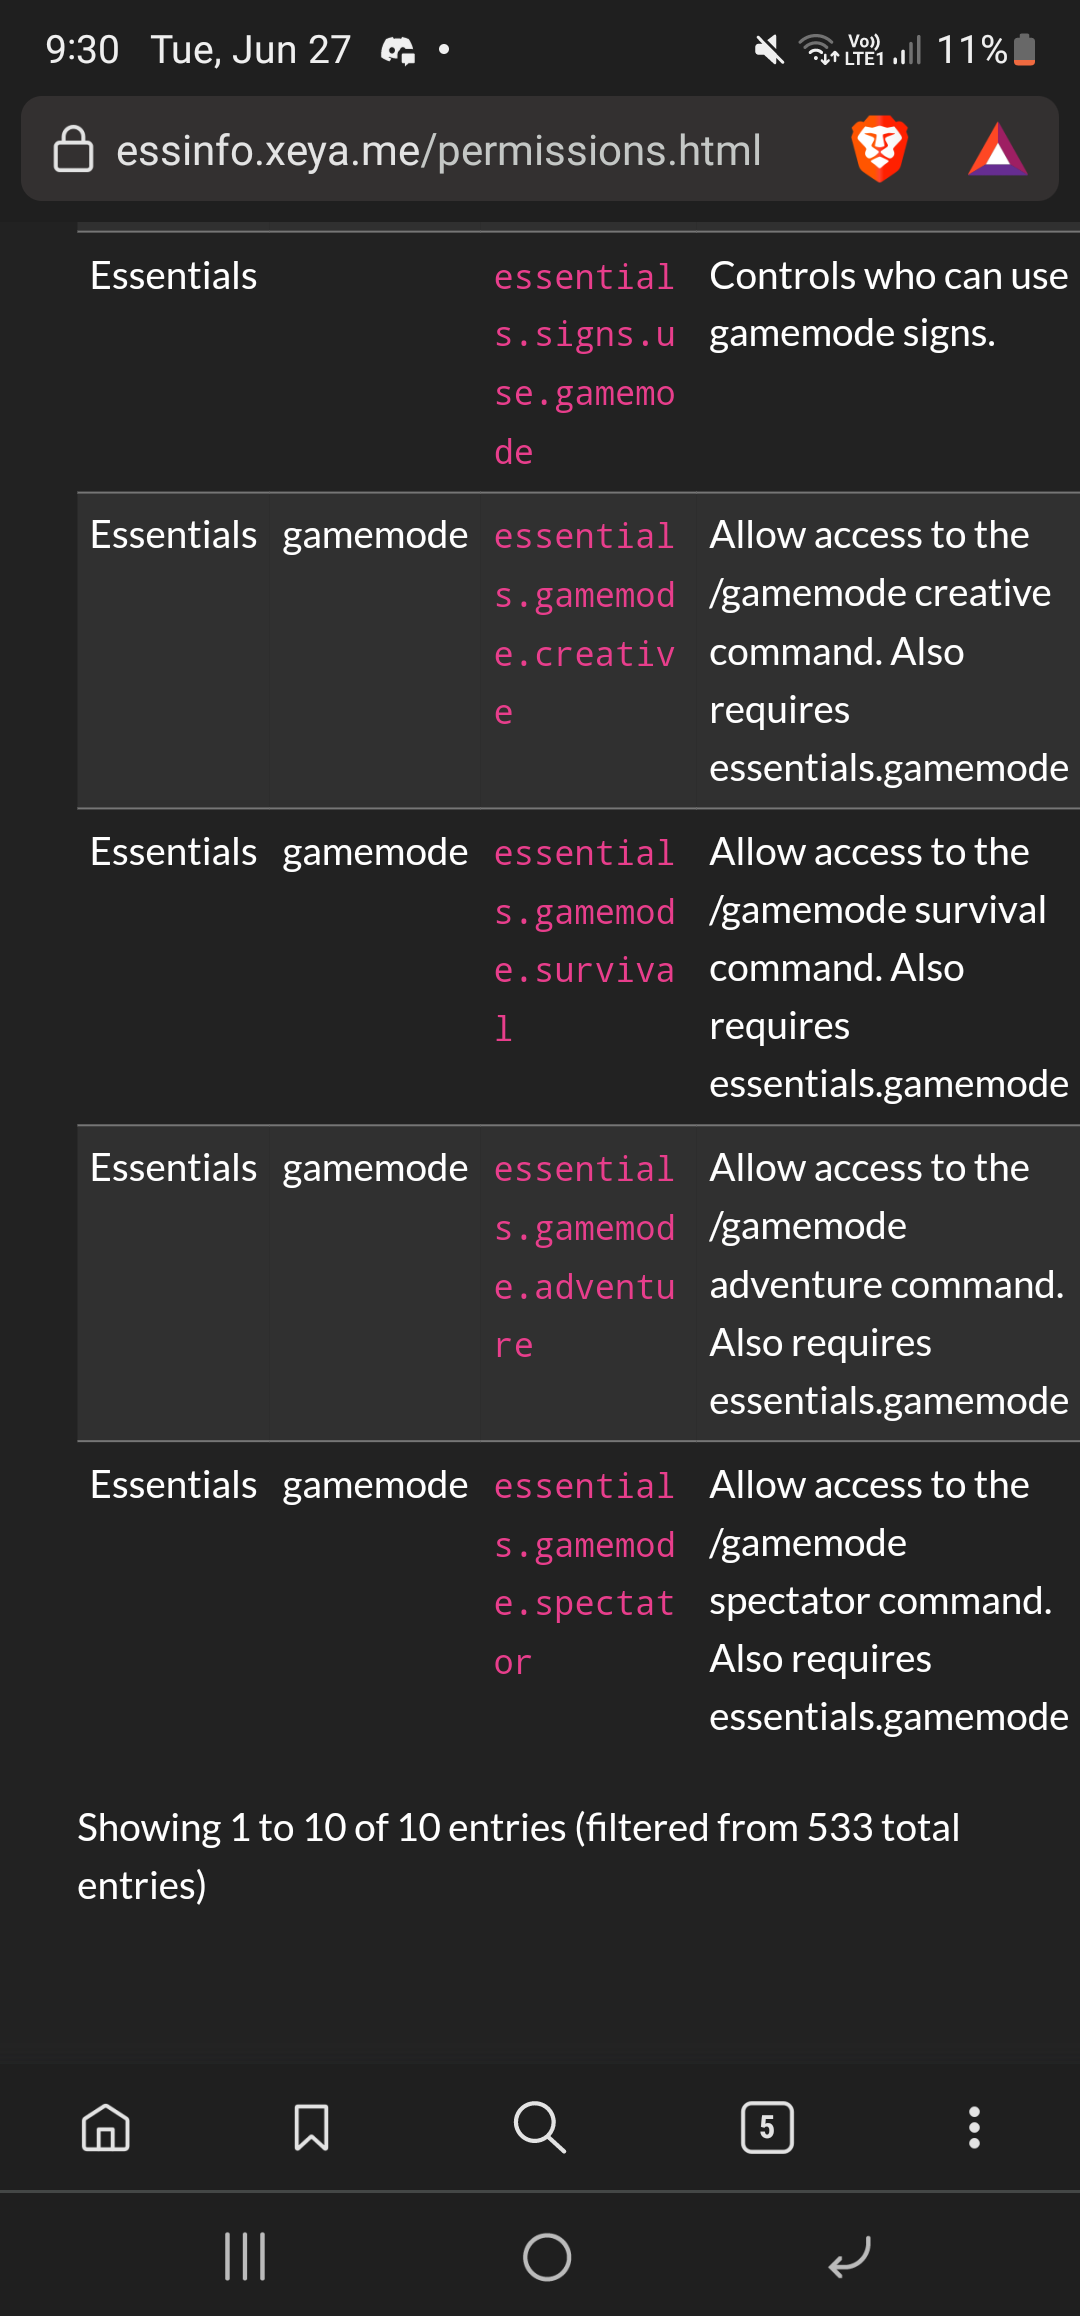Tap the site security lock icon
1080x2316 pixels.
73,149
